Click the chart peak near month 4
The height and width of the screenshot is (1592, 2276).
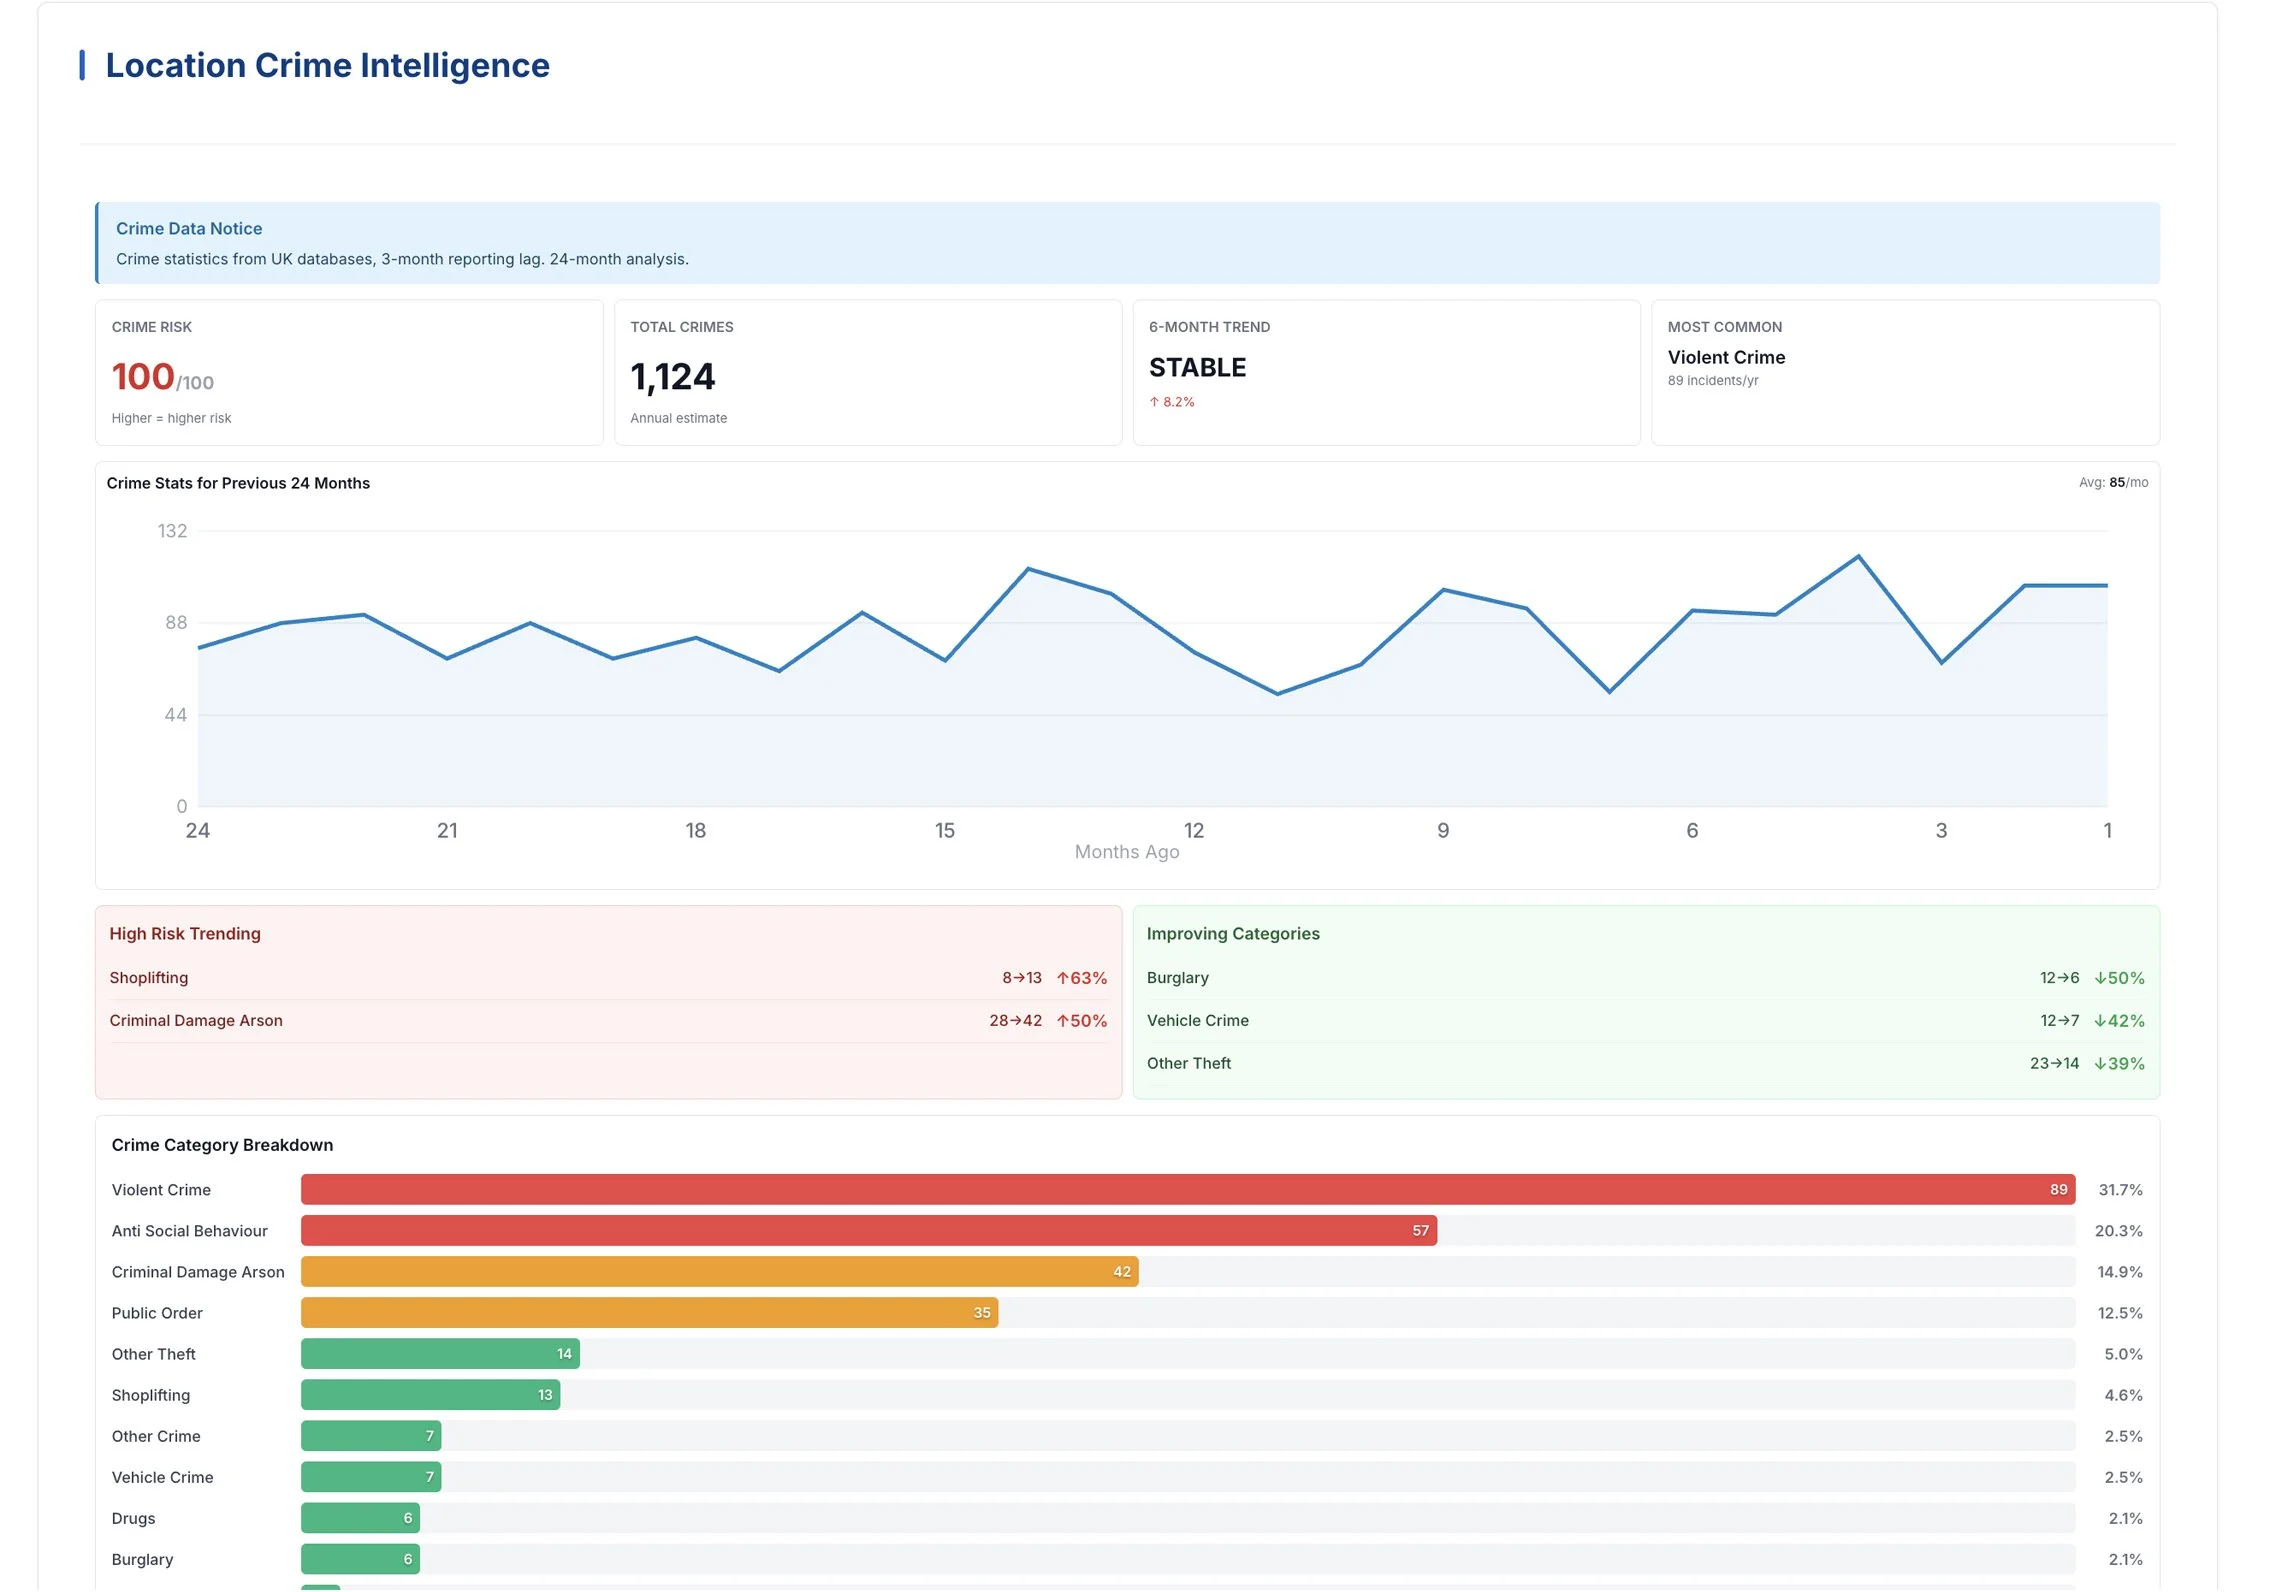point(1858,556)
